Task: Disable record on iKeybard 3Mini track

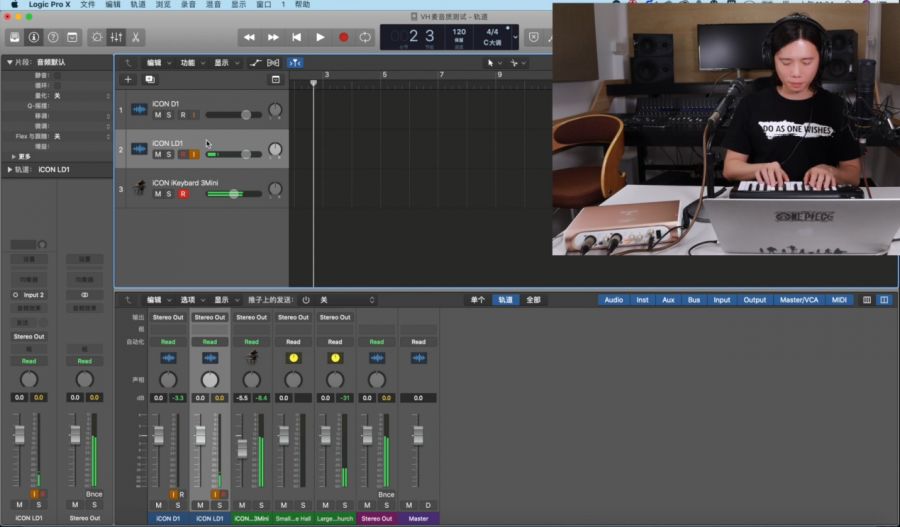Action: point(182,194)
